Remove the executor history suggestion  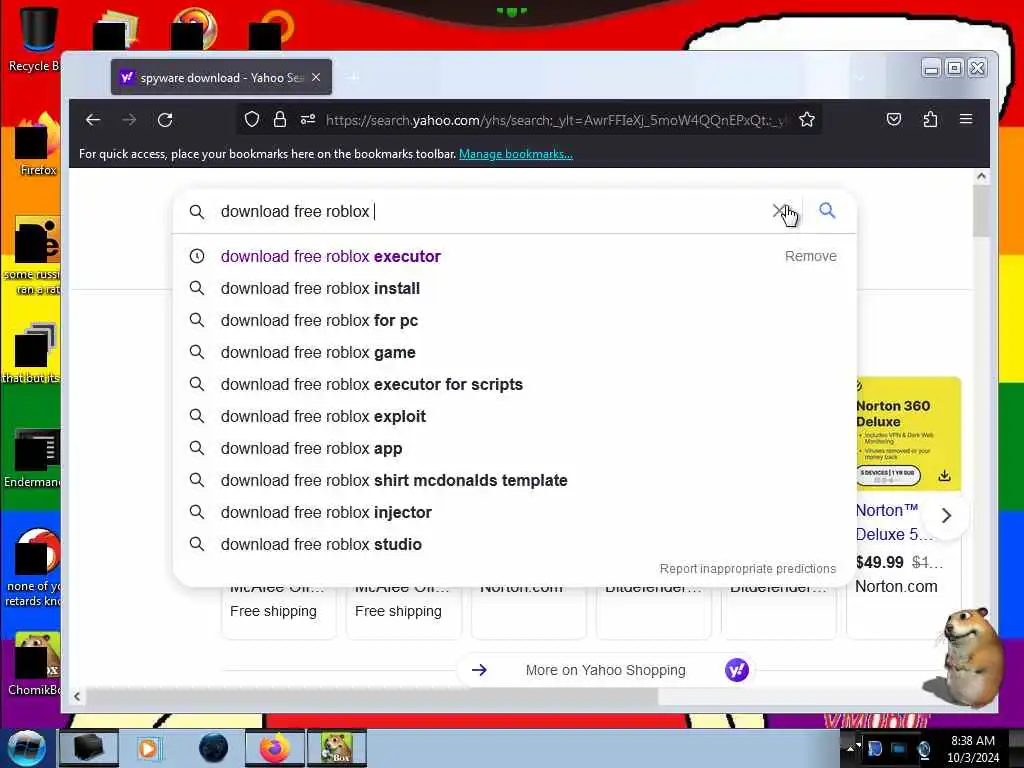[810, 256]
